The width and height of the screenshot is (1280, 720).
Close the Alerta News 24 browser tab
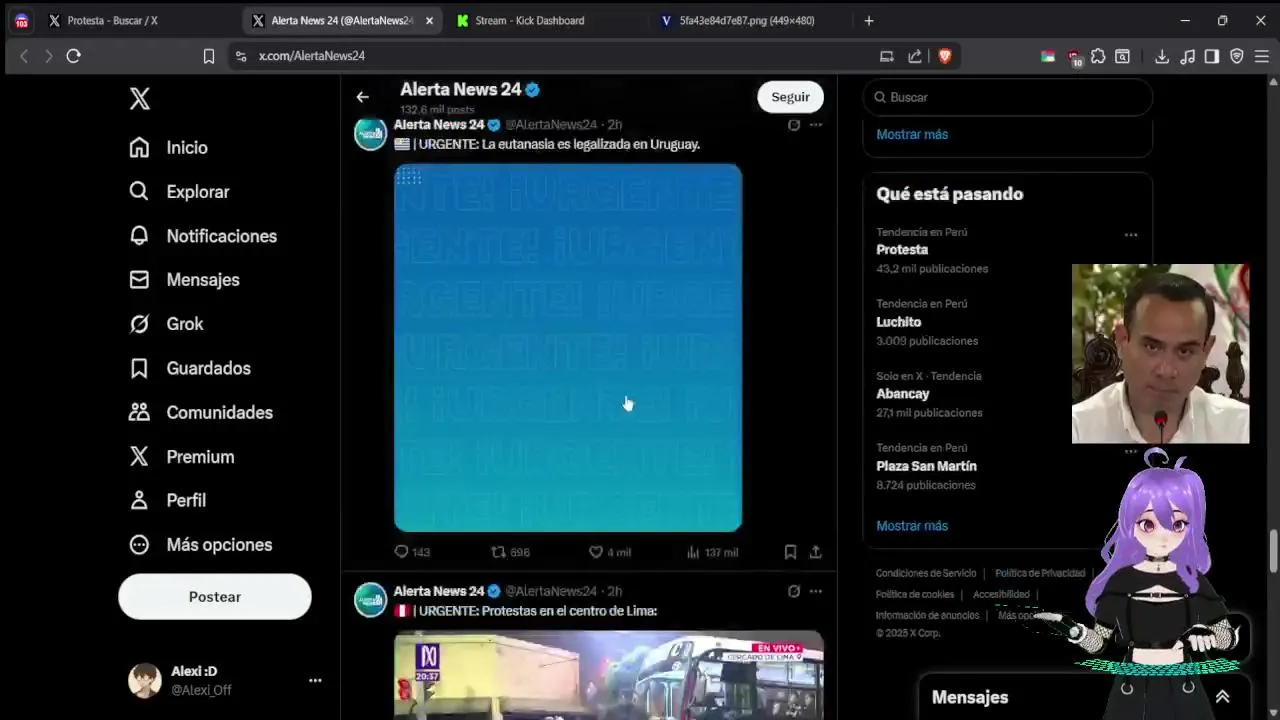(429, 20)
